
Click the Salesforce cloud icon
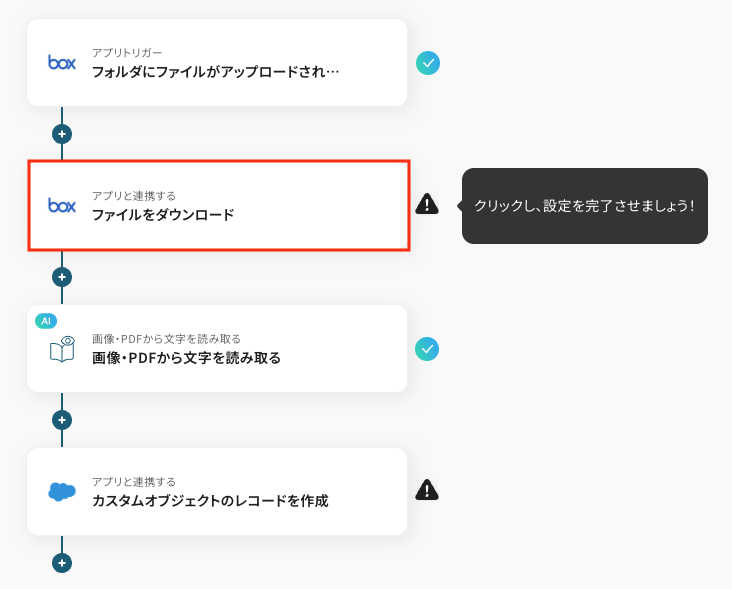point(62,491)
